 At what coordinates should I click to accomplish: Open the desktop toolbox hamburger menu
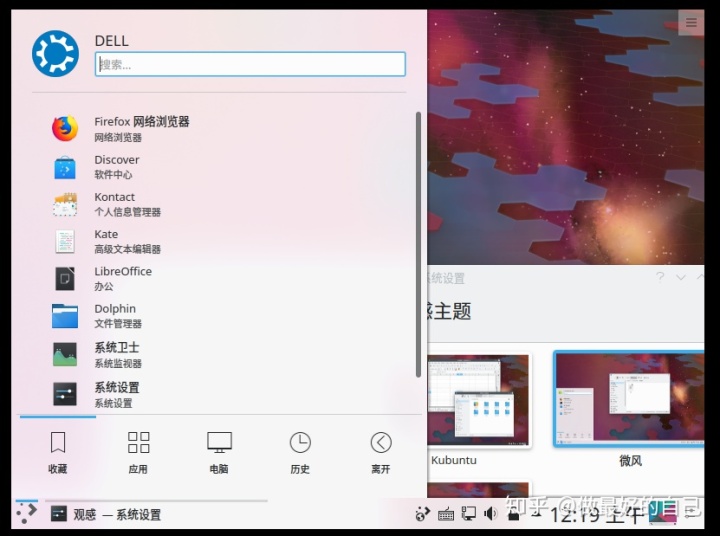tap(691, 23)
